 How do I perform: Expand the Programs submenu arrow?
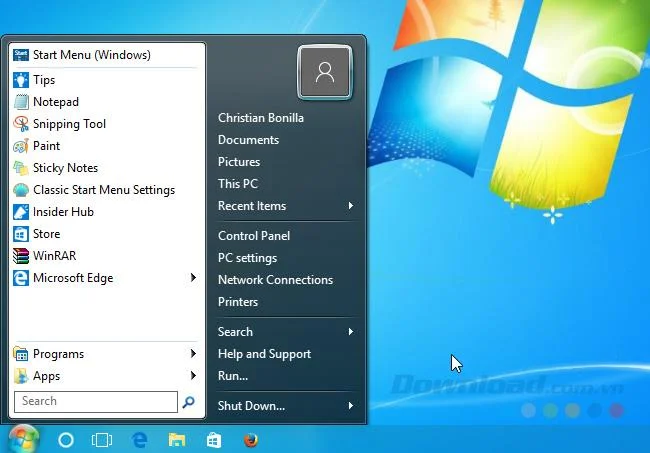point(193,354)
